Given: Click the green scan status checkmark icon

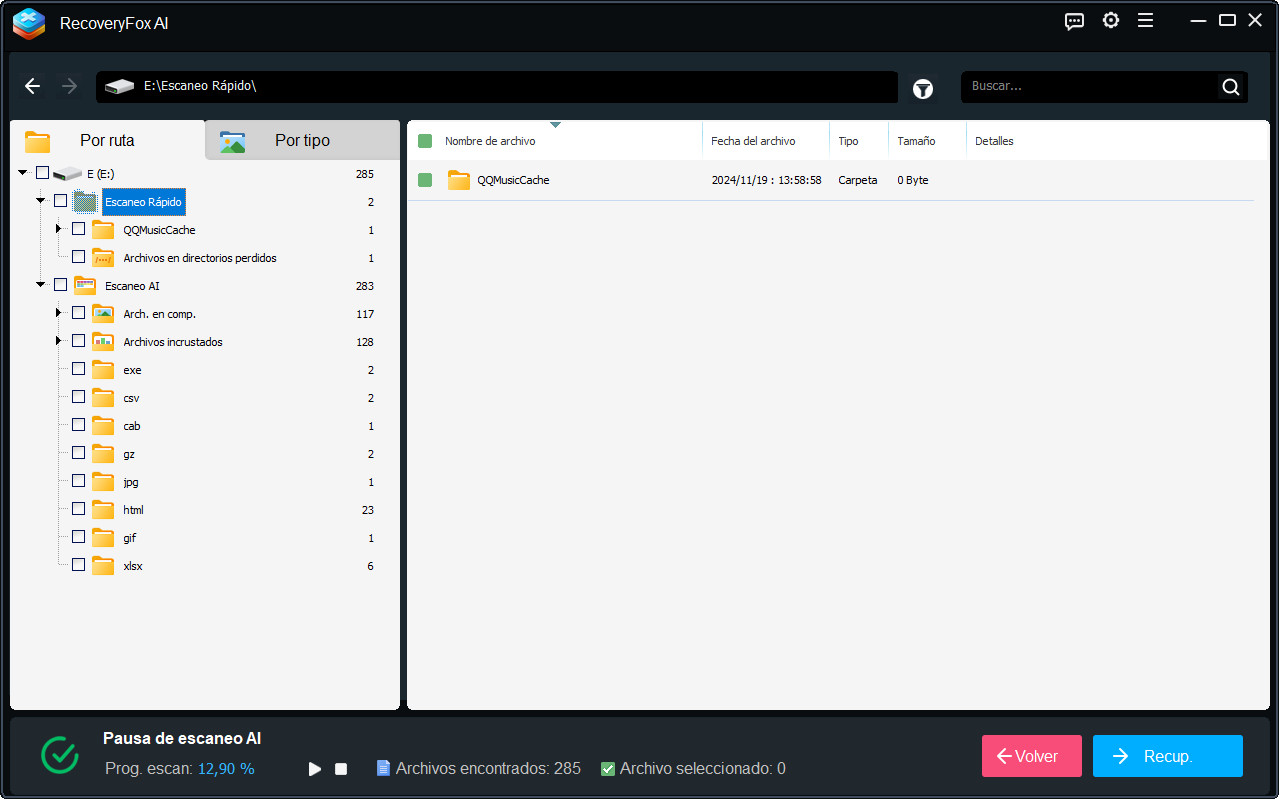Looking at the screenshot, I should 59,756.
